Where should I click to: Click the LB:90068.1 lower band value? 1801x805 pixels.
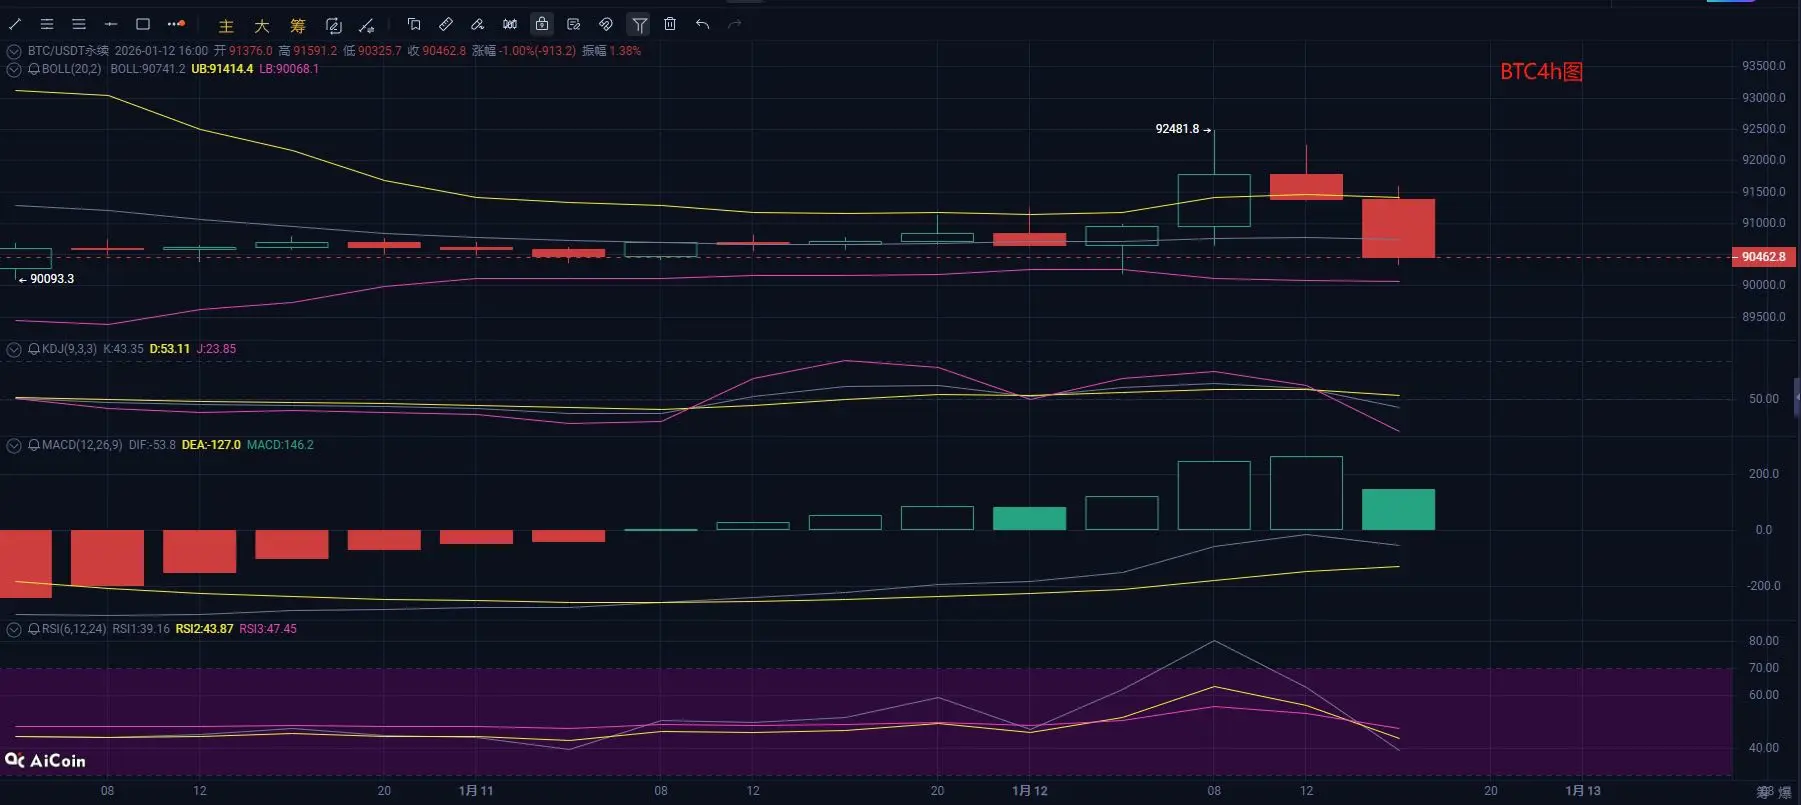coord(289,69)
